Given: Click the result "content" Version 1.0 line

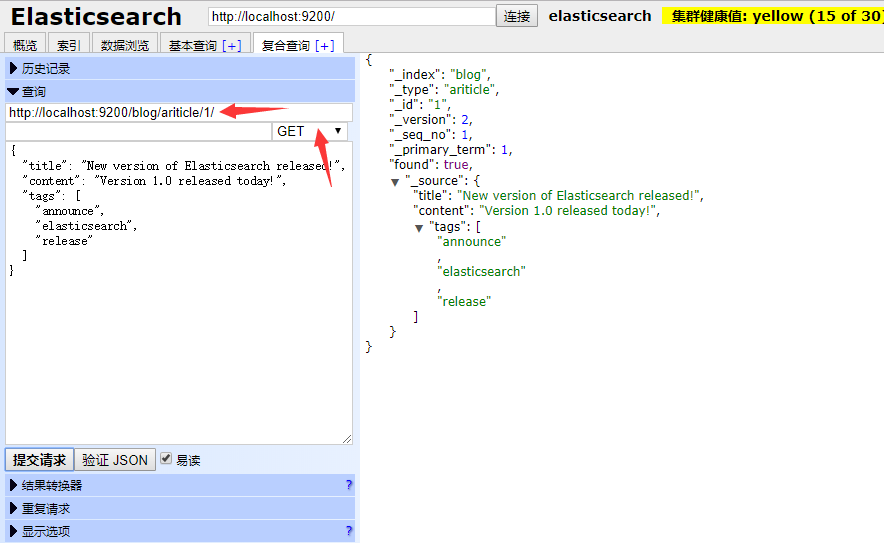Looking at the screenshot, I should tap(536, 210).
